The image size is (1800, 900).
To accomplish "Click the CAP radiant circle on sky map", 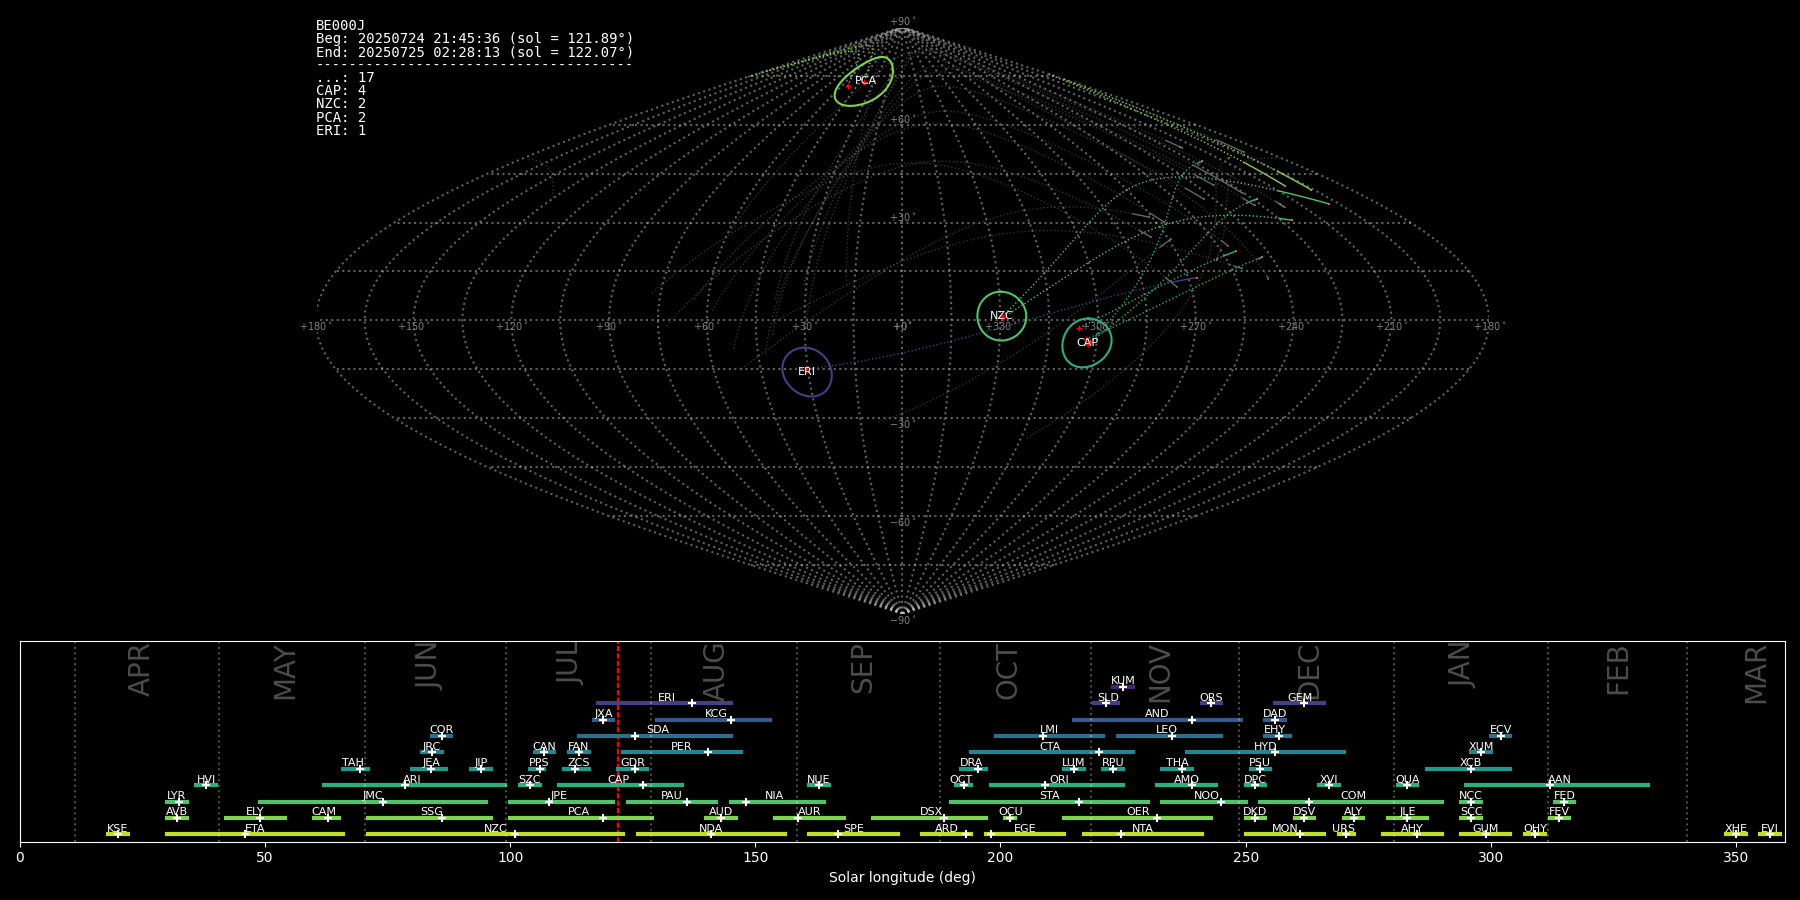I will pos(1087,343).
